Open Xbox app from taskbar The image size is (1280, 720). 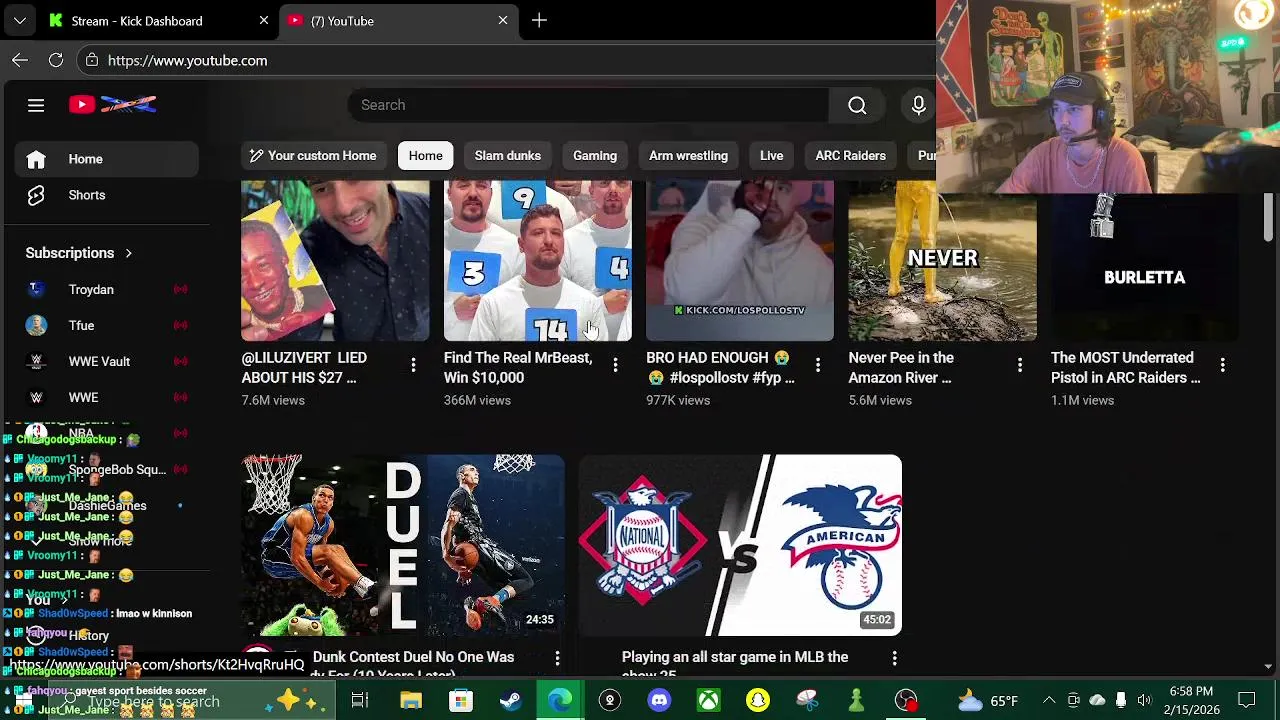(x=708, y=701)
